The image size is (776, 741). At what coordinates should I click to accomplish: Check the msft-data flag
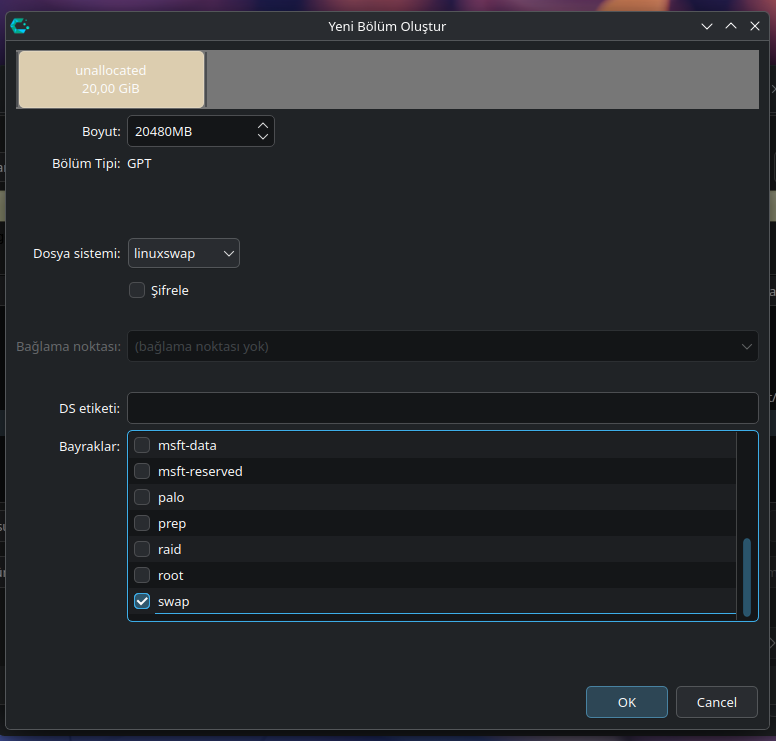click(x=142, y=445)
